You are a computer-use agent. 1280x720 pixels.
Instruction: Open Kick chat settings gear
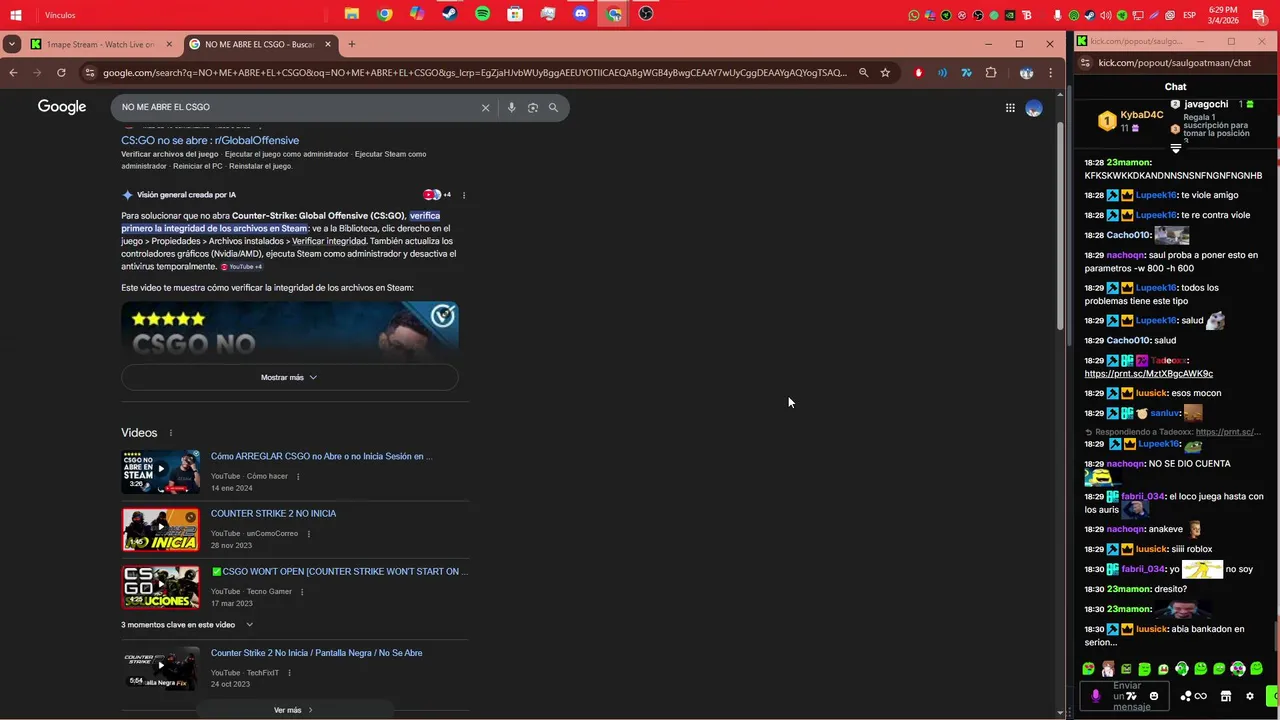(1249, 696)
